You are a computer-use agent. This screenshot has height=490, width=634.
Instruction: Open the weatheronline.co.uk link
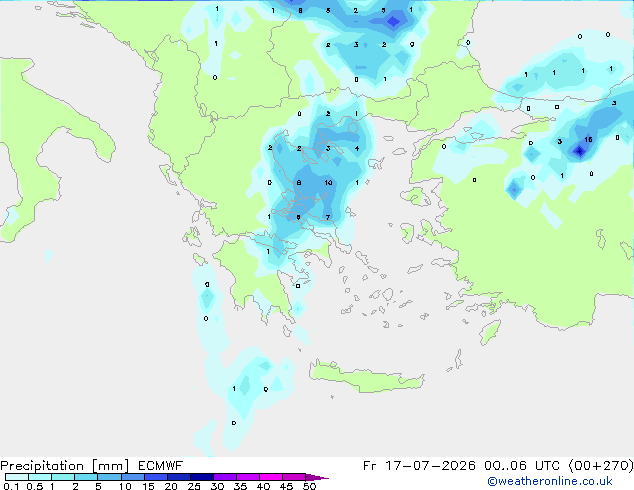pyautogui.click(x=550, y=481)
